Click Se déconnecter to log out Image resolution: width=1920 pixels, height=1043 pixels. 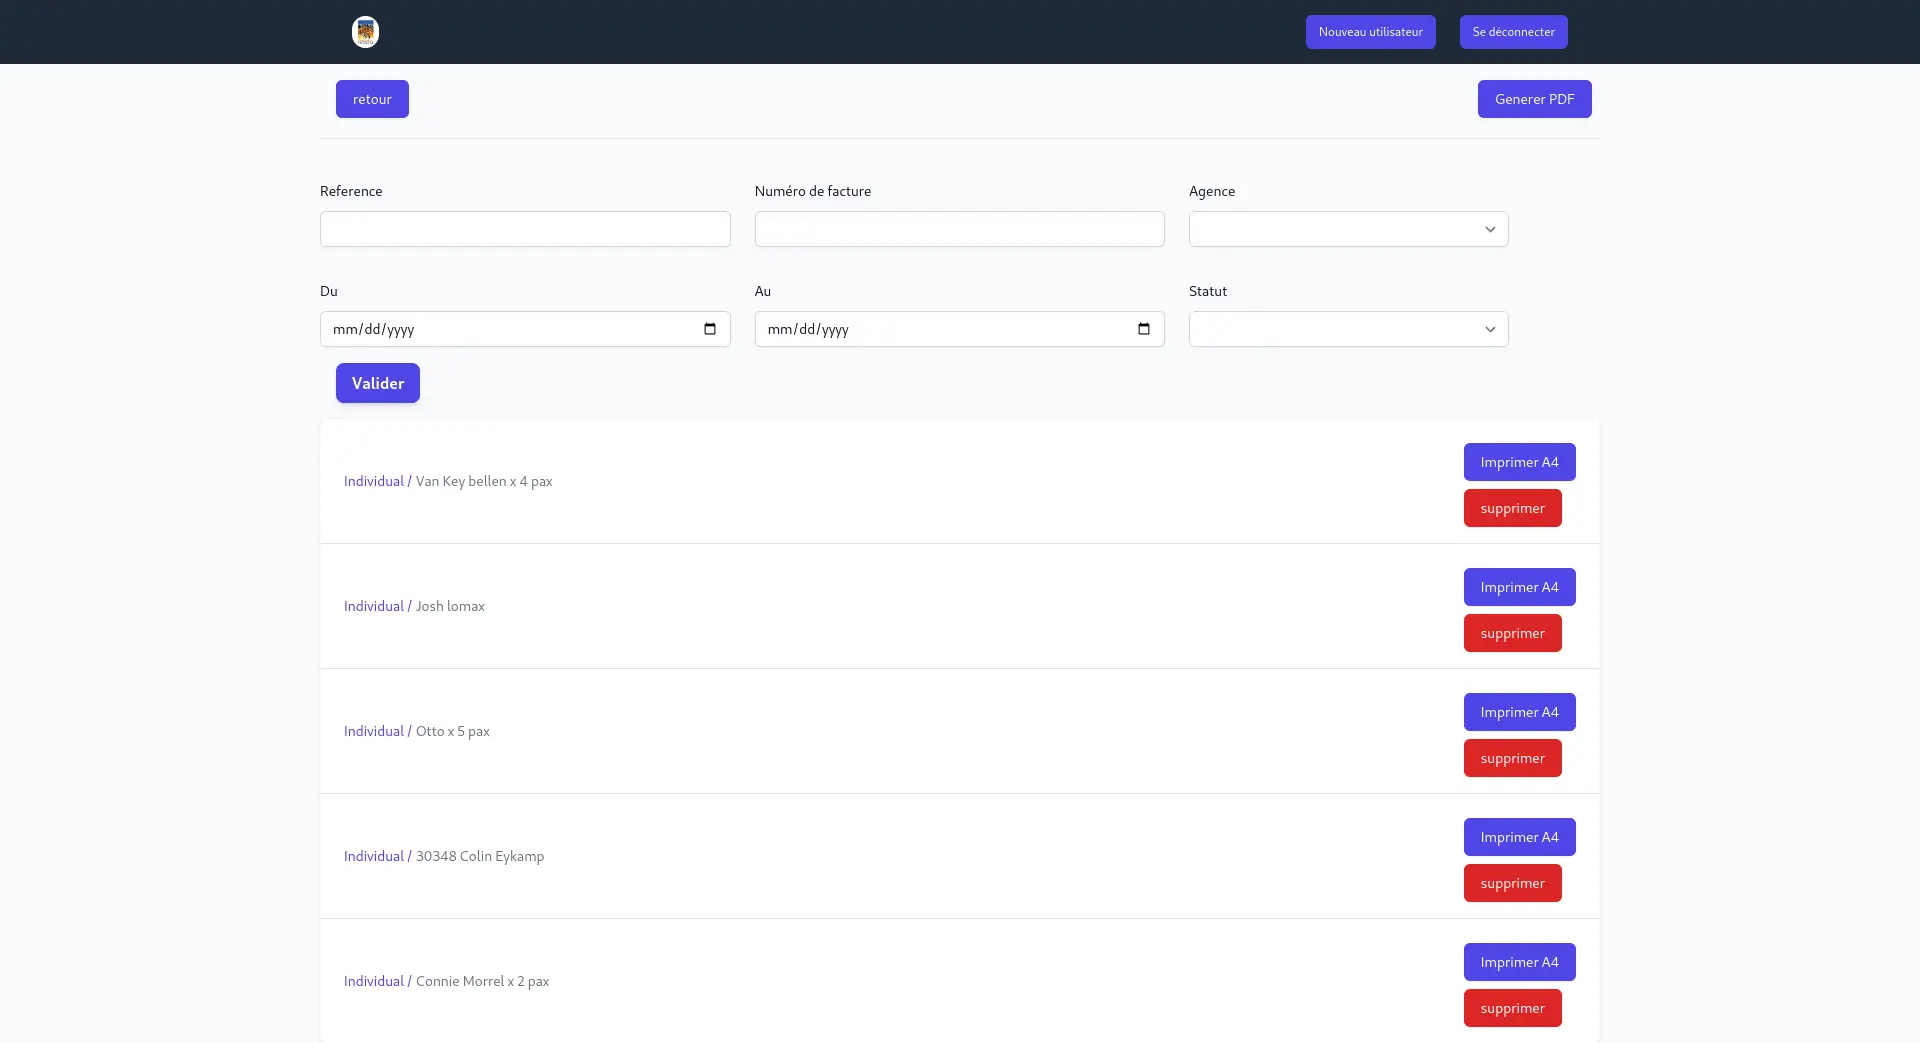(x=1513, y=32)
